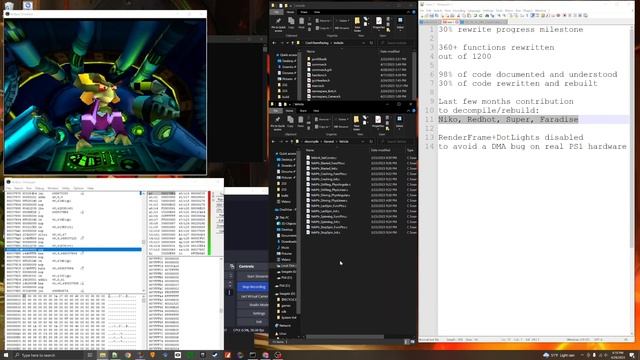Toggle Studio Mode in OBS Controls
The image size is (640, 360).
(253, 305)
